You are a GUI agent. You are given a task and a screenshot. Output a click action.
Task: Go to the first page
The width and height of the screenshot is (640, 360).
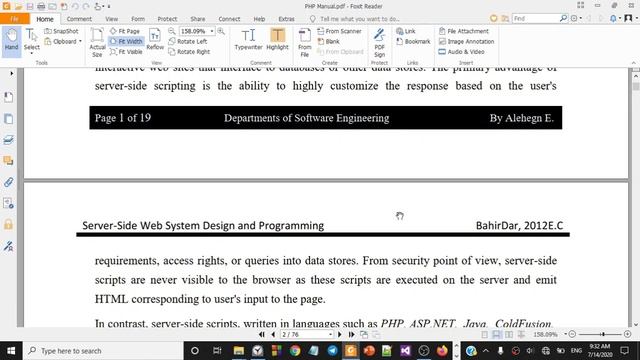coord(262,334)
